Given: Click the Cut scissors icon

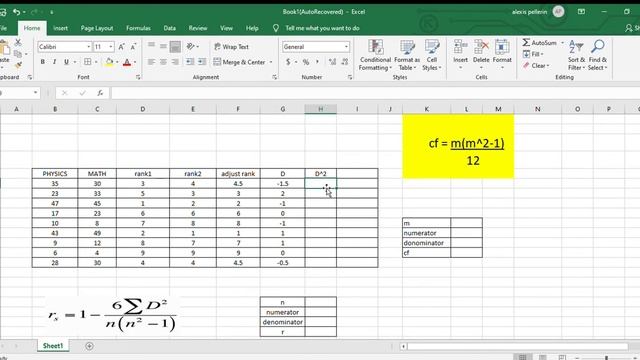Looking at the screenshot, I should pyautogui.click(x=18, y=42).
